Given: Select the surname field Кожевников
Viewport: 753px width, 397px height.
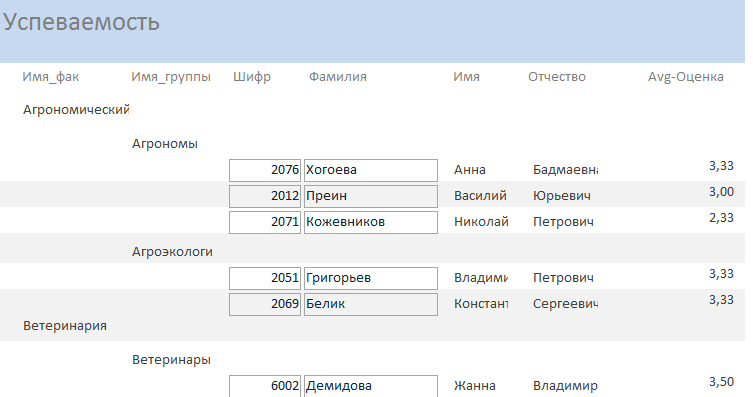Looking at the screenshot, I should [x=371, y=222].
